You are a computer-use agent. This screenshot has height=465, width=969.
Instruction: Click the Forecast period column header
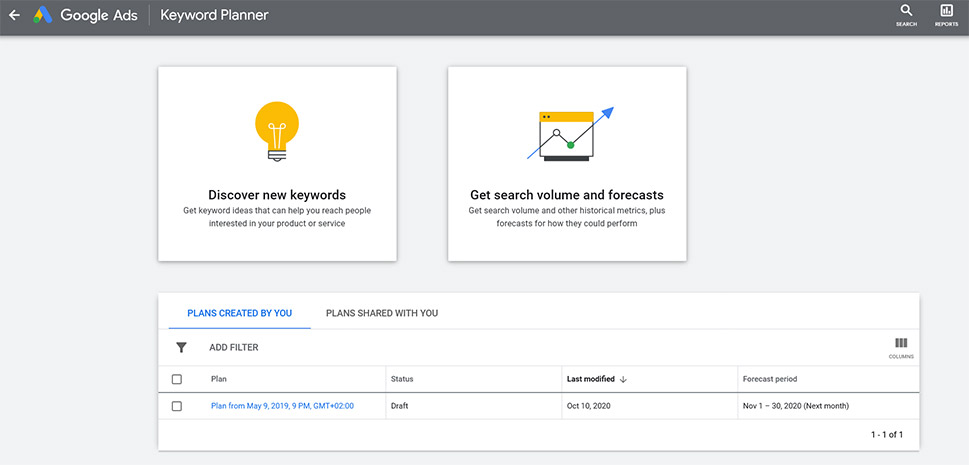769,379
